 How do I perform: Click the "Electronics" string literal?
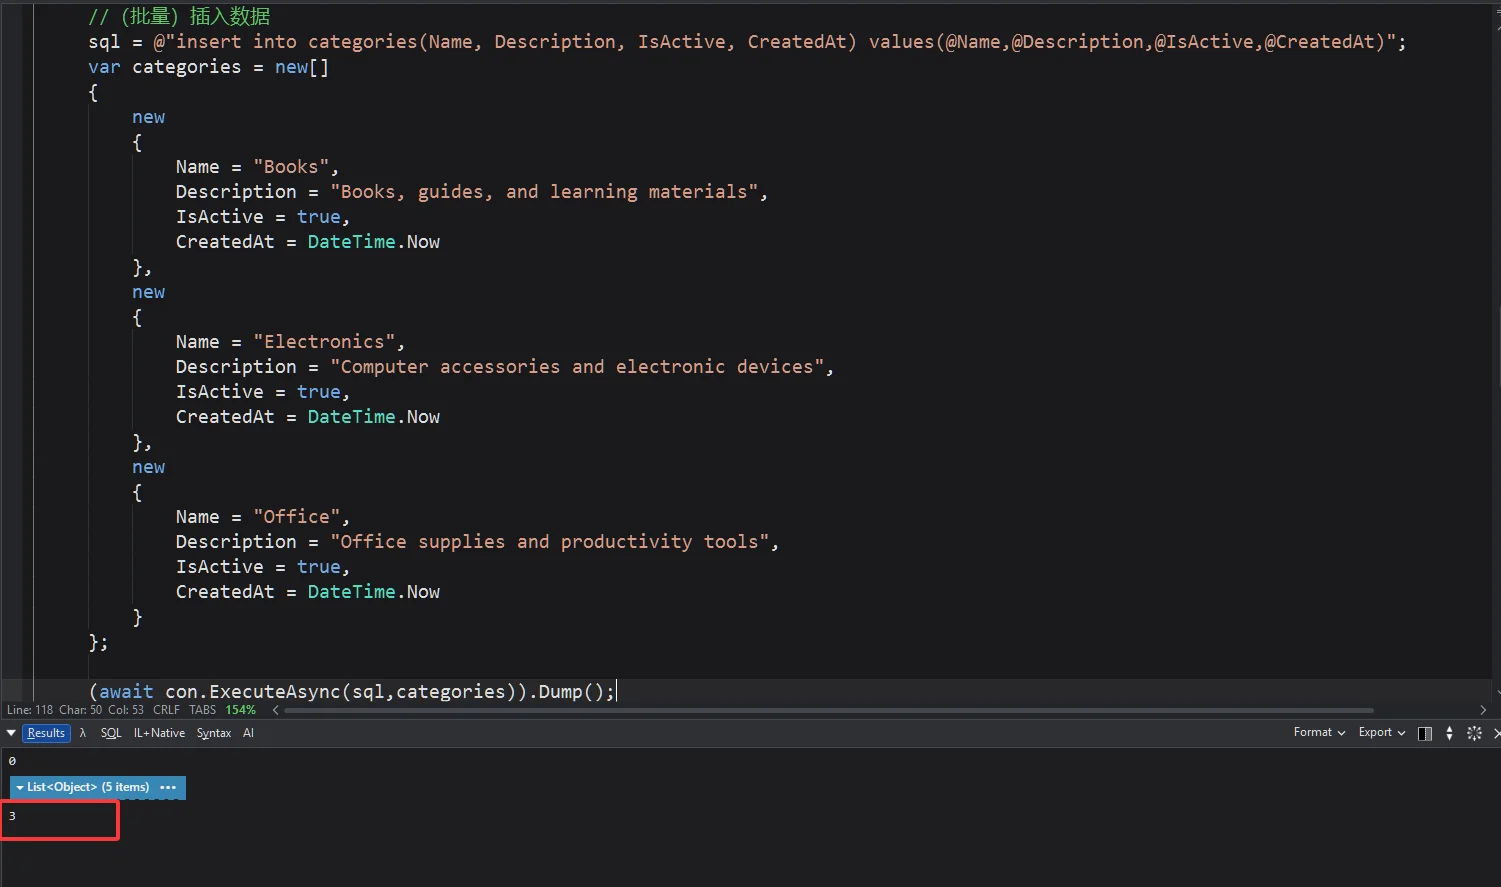click(324, 342)
